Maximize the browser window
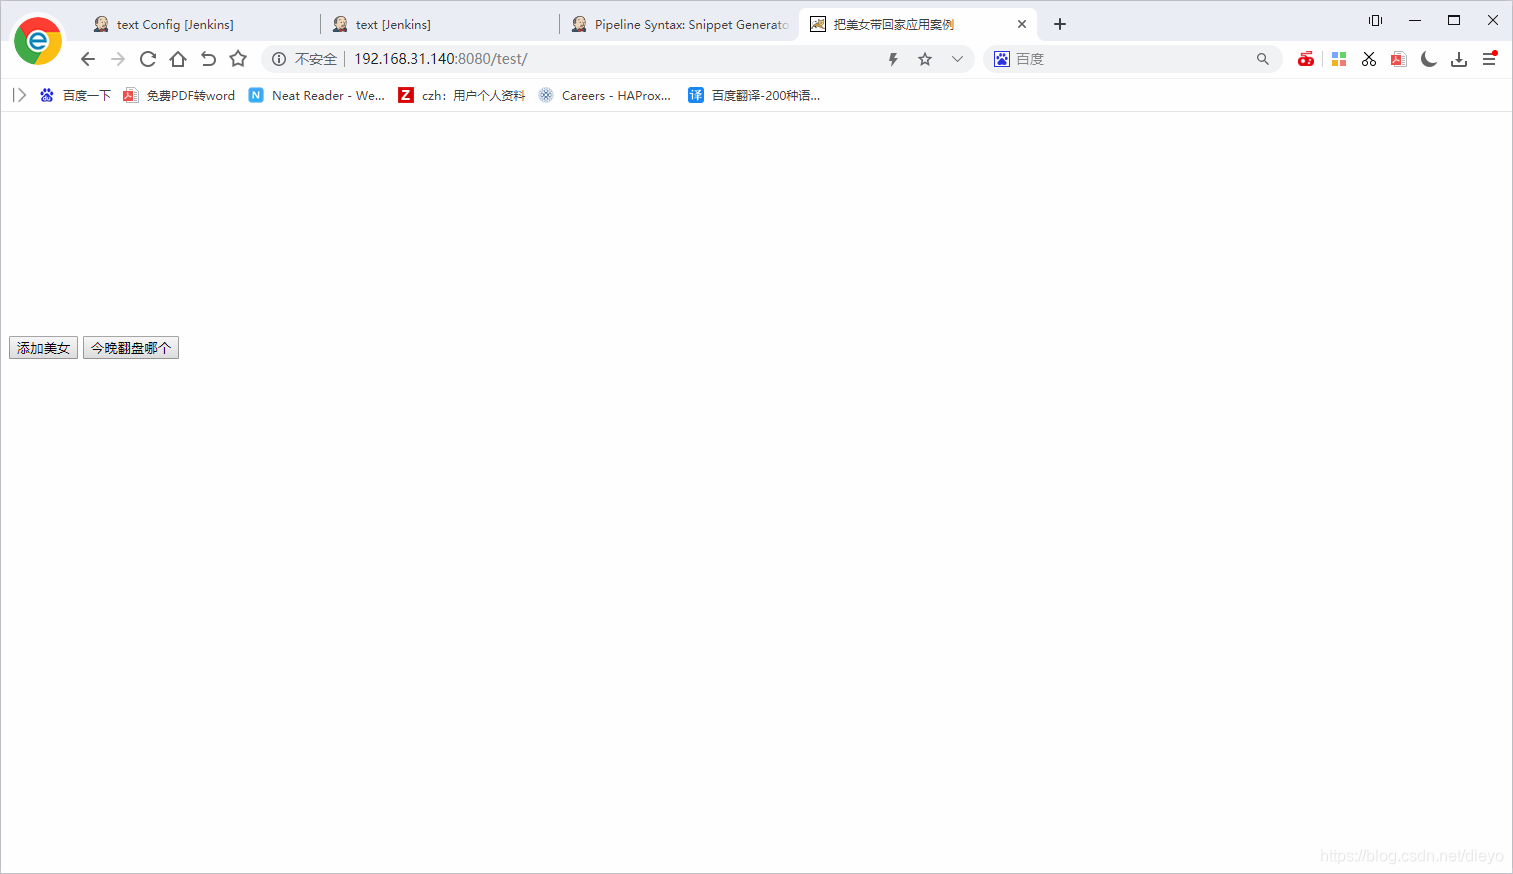Screen dimensions: 1513x874 1454,20
